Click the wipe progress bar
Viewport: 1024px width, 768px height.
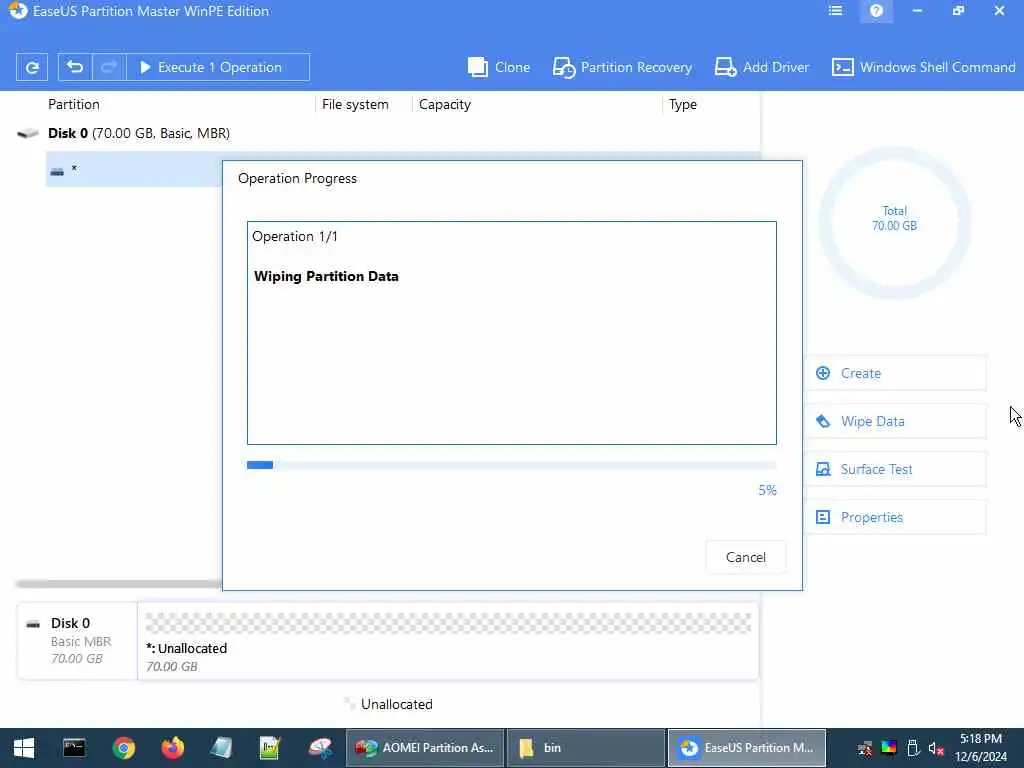pyautogui.click(x=511, y=465)
